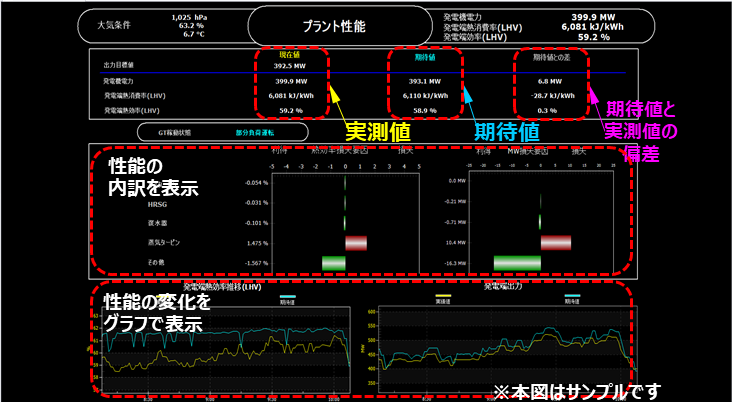Click the -0.21 MW loss value
The height and width of the screenshot is (415, 732).
point(455,202)
